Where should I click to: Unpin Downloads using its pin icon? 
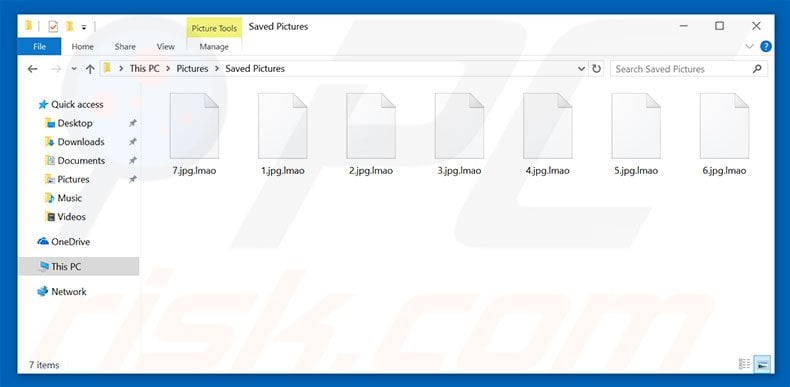(x=132, y=142)
